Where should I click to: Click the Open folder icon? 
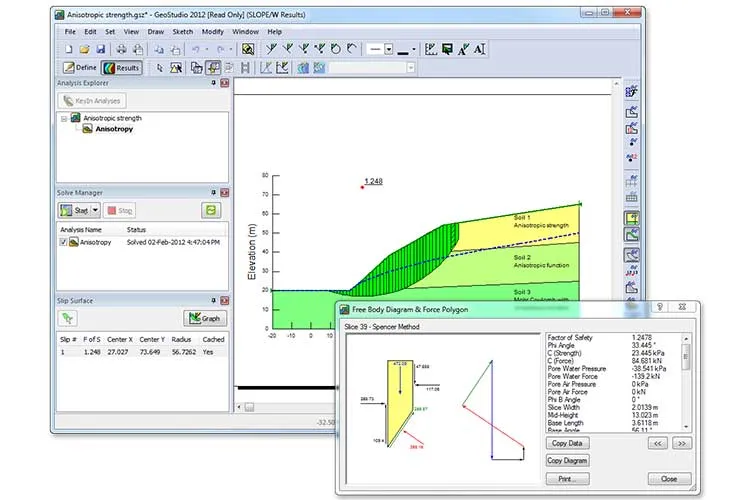(x=85, y=49)
